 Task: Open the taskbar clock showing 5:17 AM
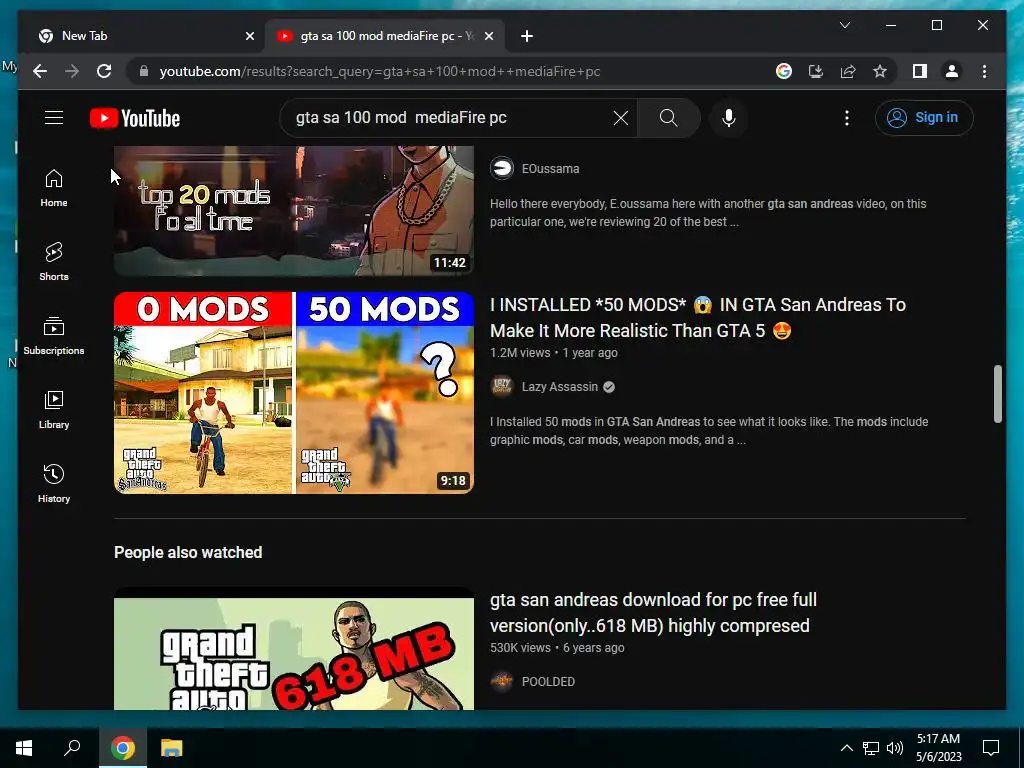(938, 748)
